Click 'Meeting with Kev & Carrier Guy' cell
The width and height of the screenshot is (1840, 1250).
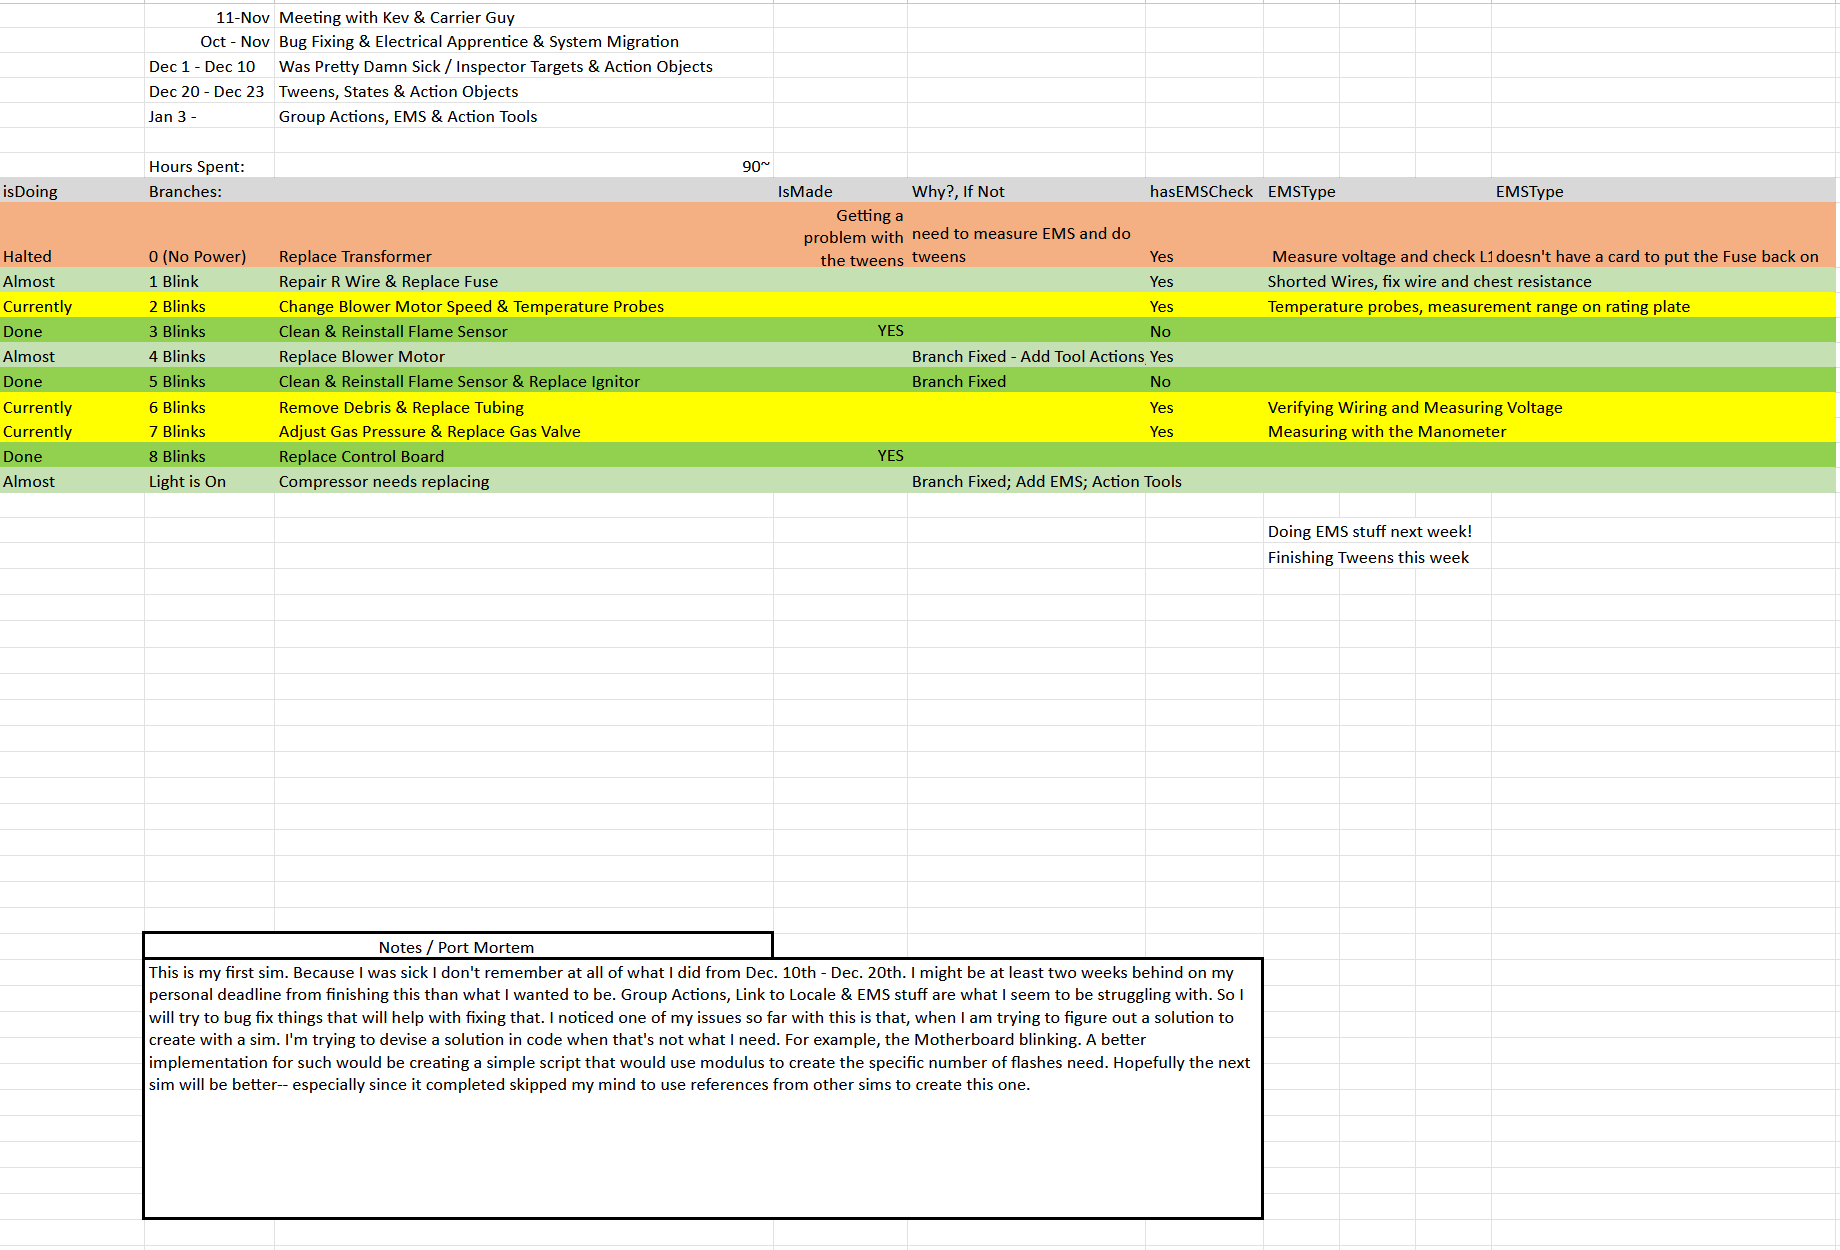(x=523, y=17)
